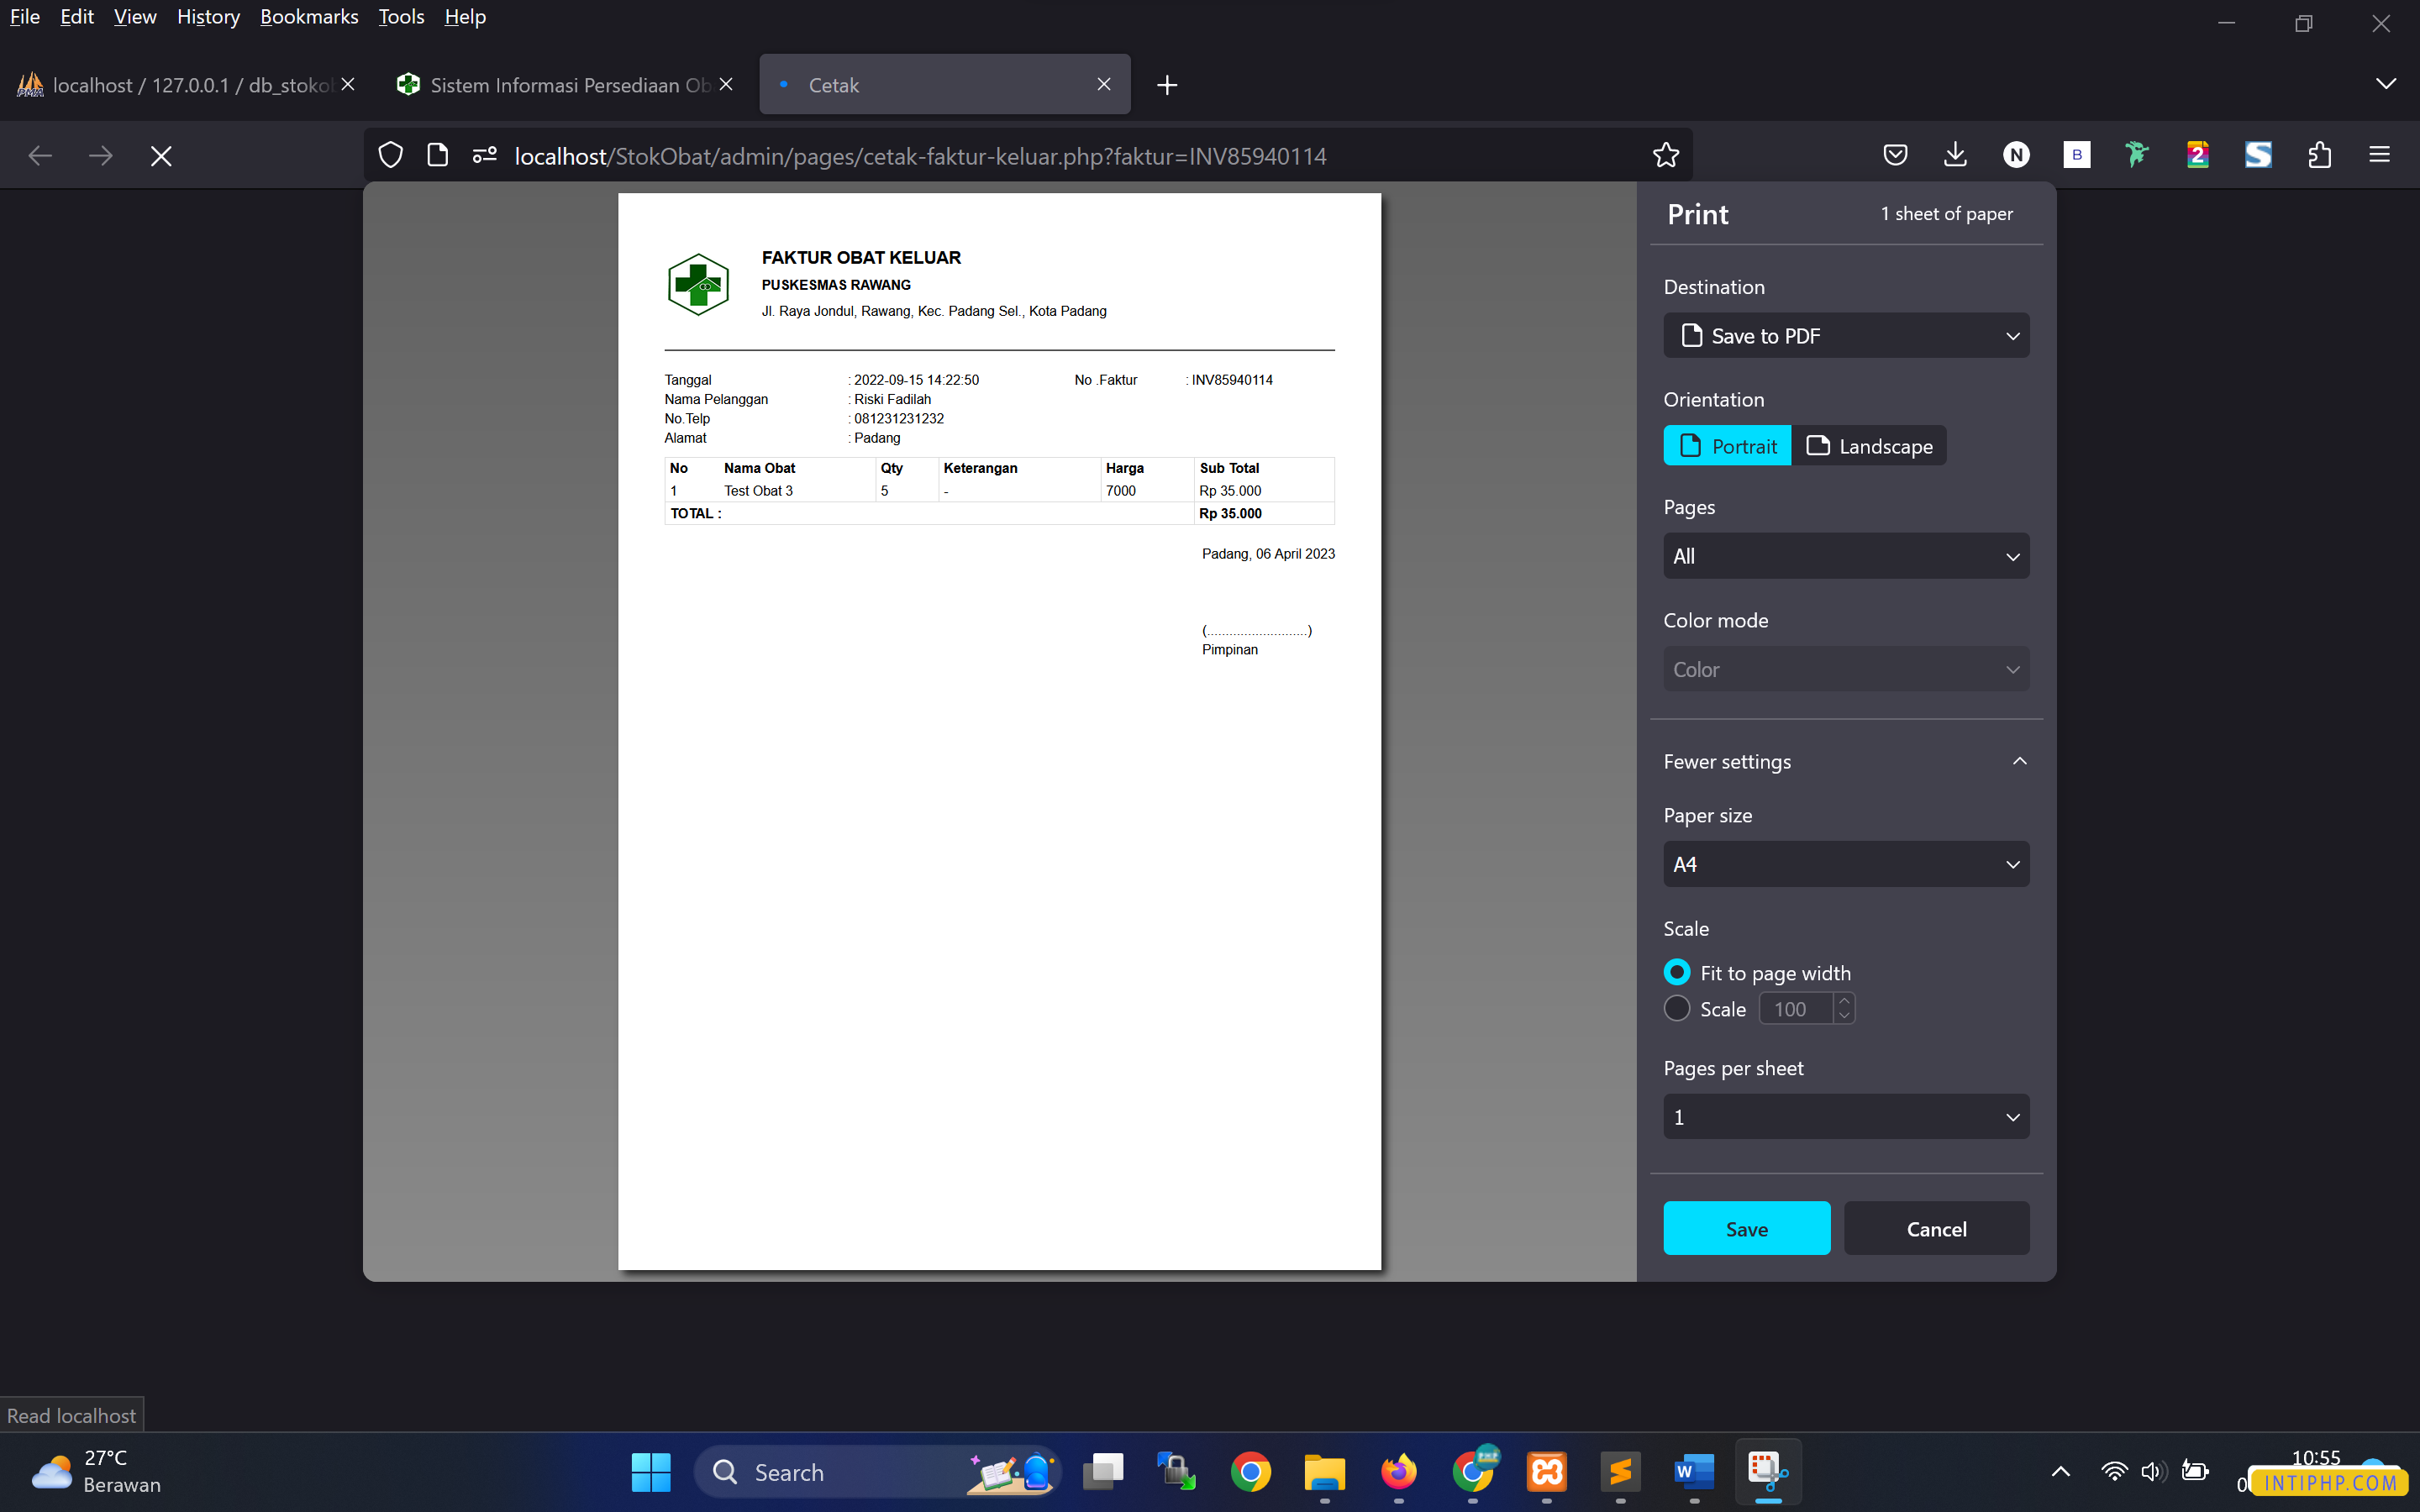Image resolution: width=2420 pixels, height=1512 pixels.
Task: Stop loading the page with the X icon
Action: 161,155
